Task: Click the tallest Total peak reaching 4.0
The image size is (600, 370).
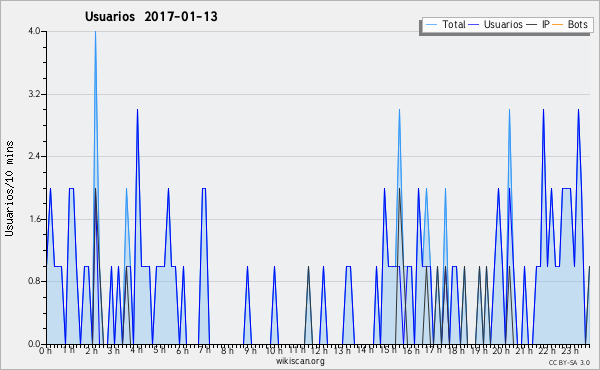Action: [x=95, y=32]
